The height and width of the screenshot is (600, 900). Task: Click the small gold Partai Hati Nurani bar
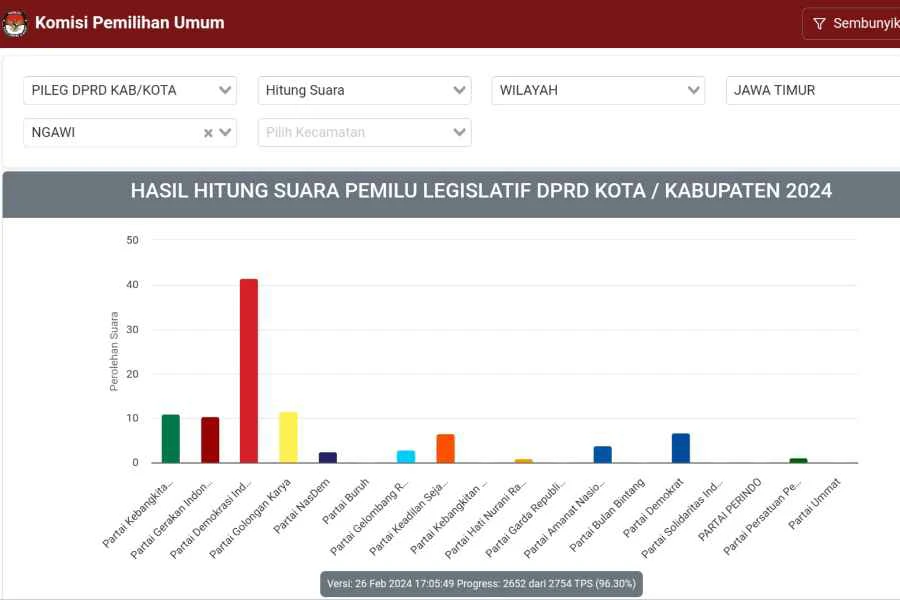(x=523, y=460)
